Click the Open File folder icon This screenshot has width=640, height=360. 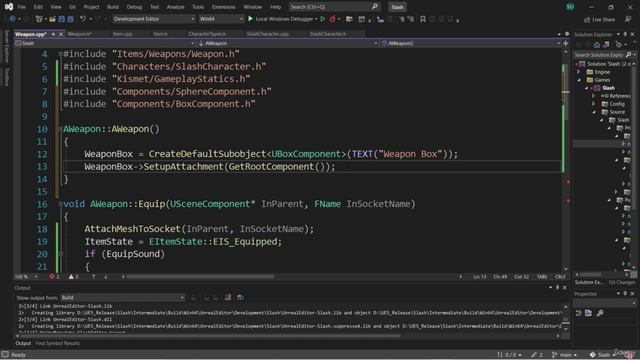52,19
